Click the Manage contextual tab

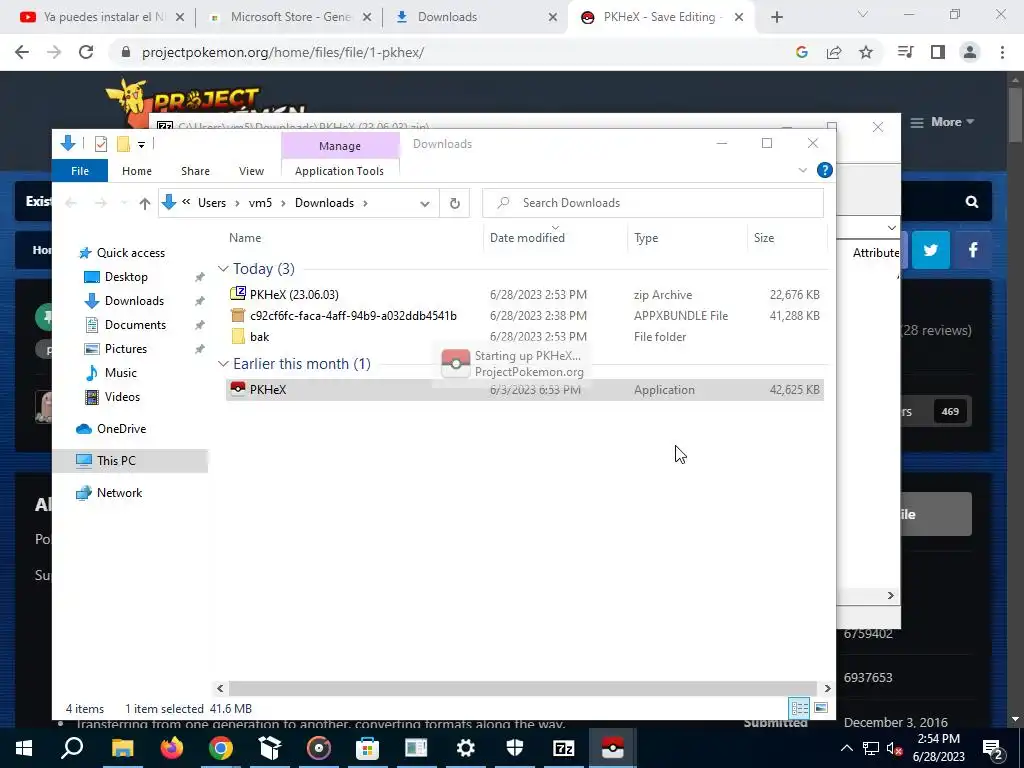click(340, 146)
